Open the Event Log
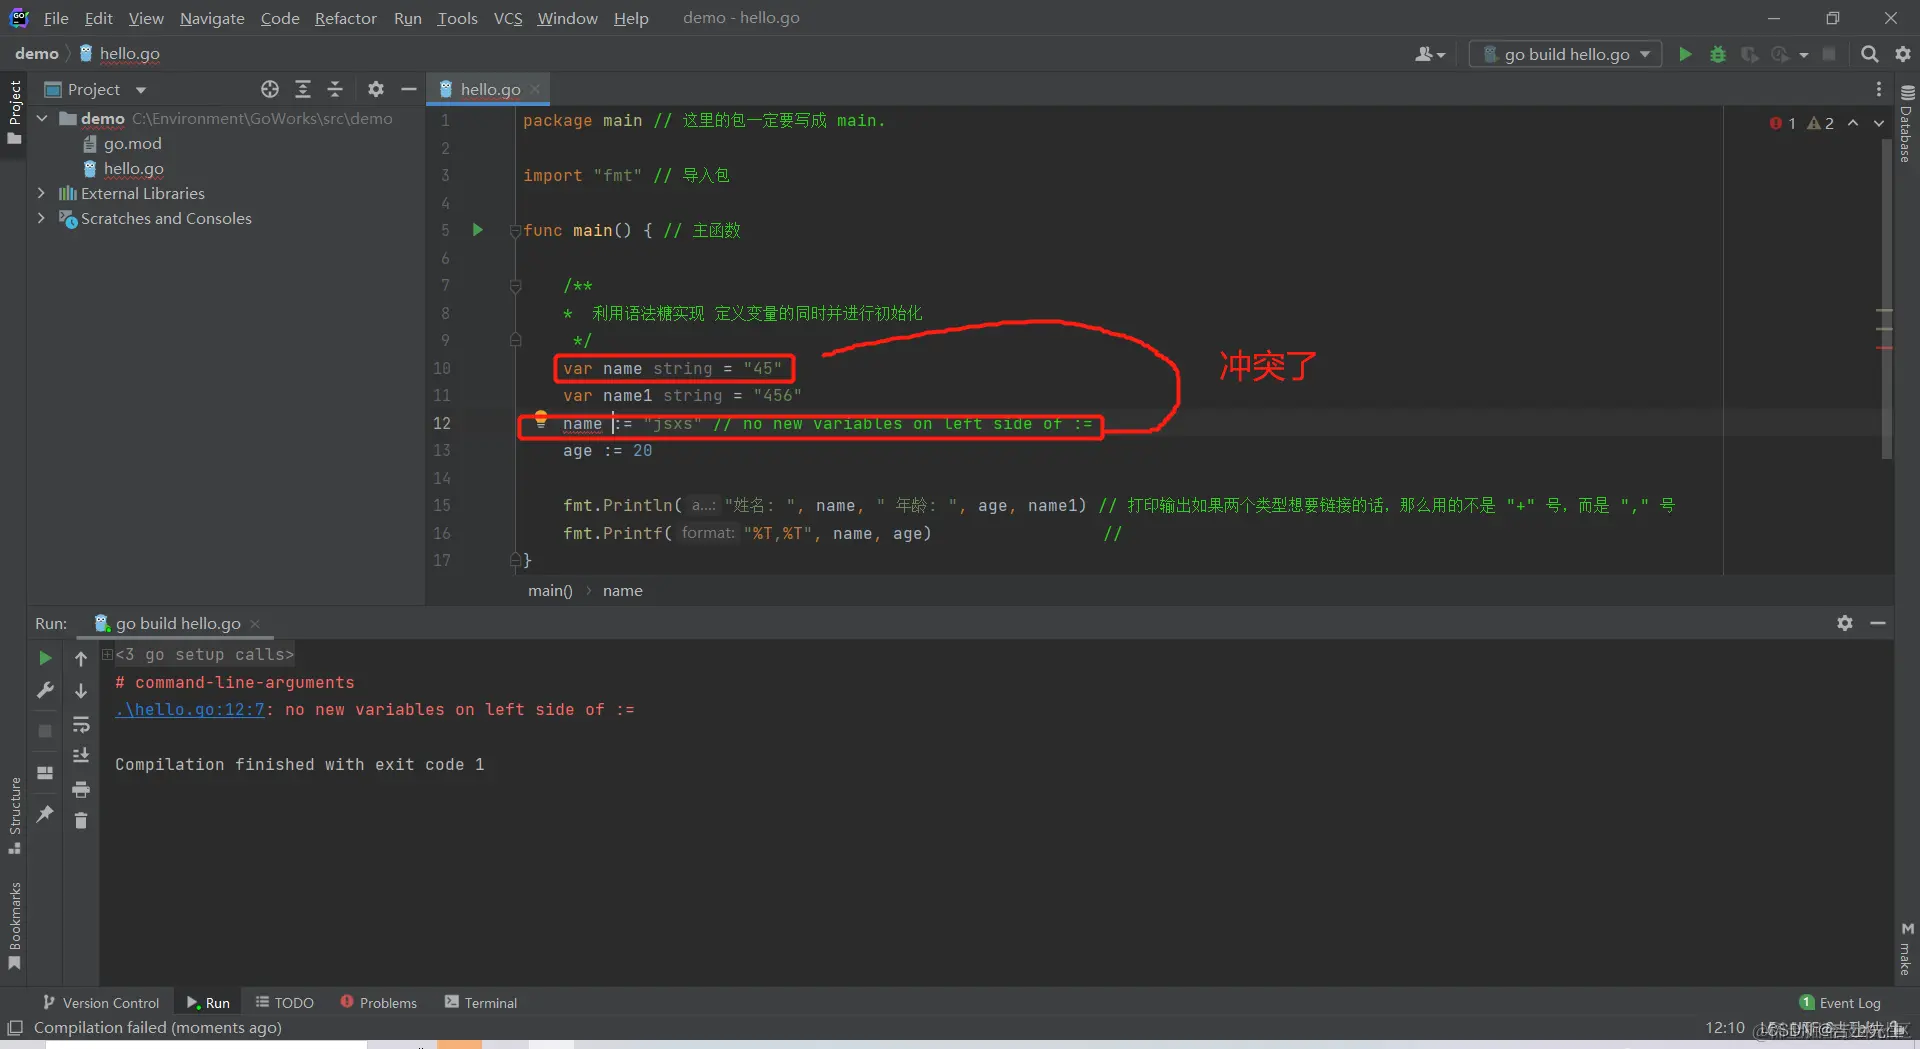Screen dimensions: 1920x1049 1840,1002
